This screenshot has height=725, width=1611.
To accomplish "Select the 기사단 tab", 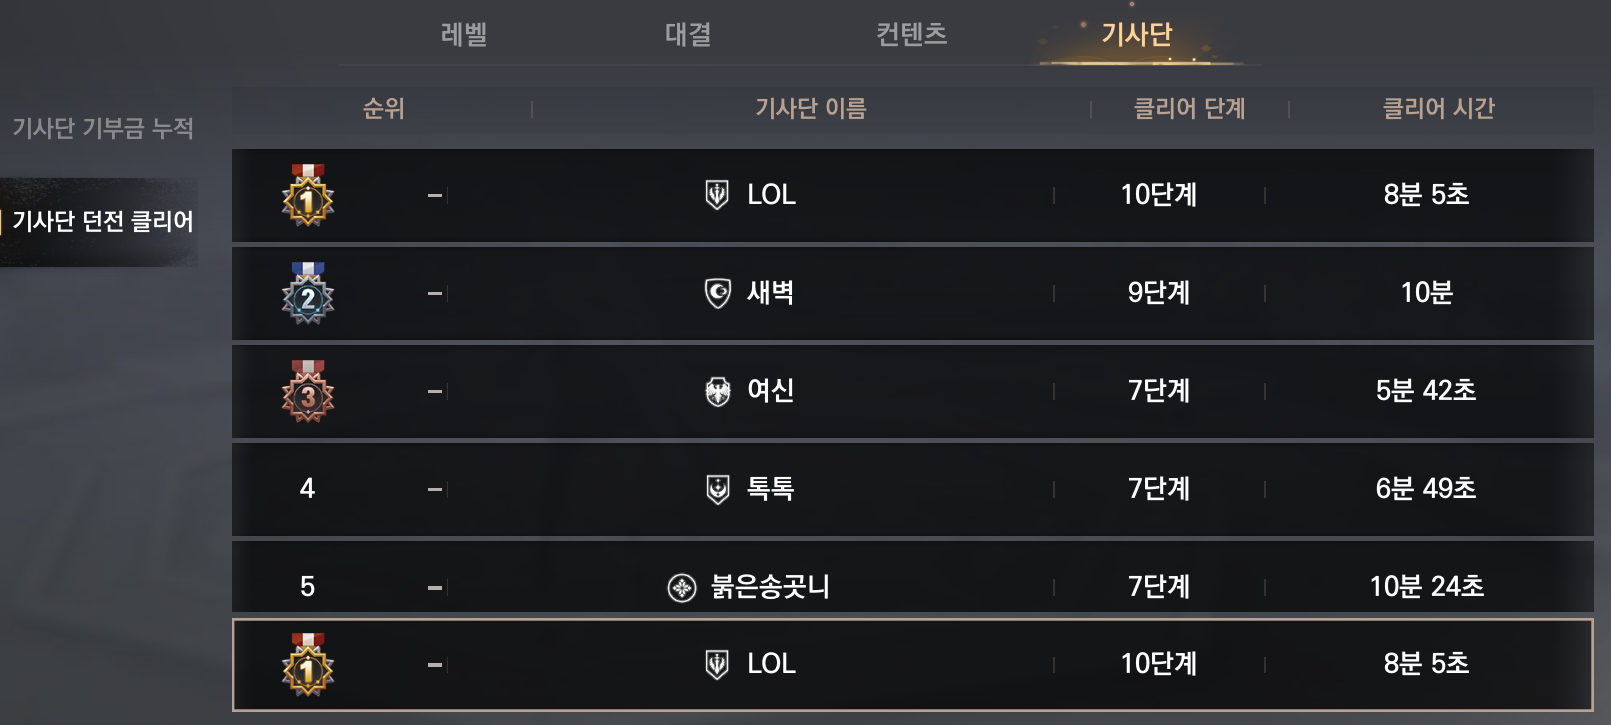I will [1136, 35].
